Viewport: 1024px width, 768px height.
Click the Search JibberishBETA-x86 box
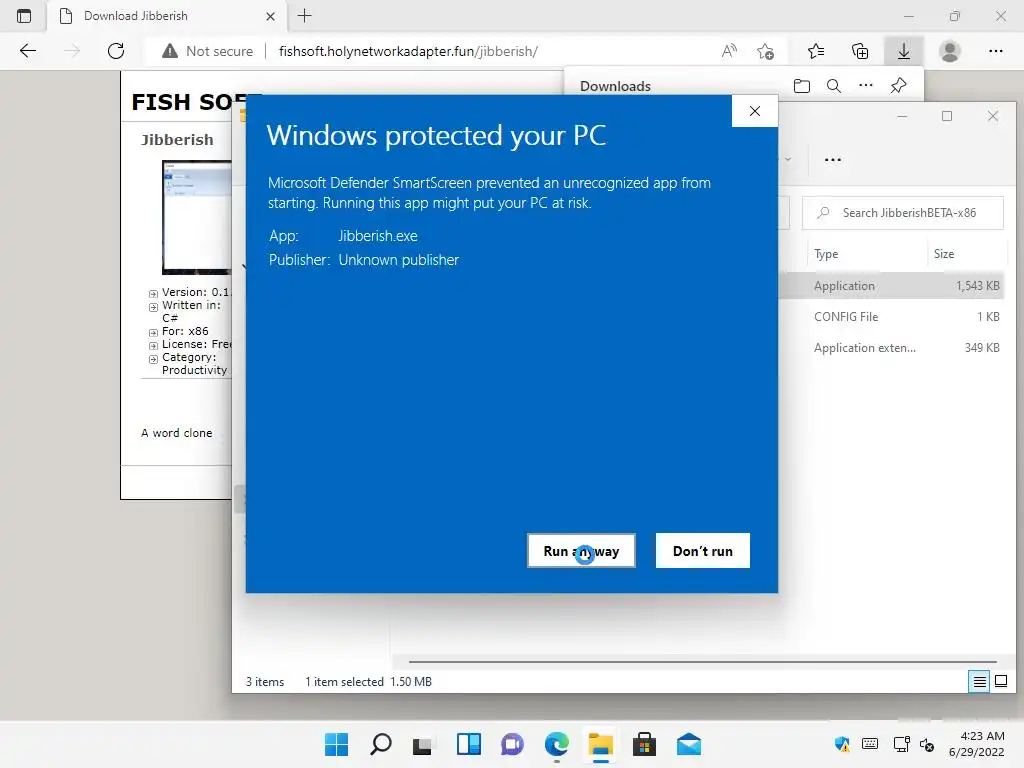click(x=903, y=213)
